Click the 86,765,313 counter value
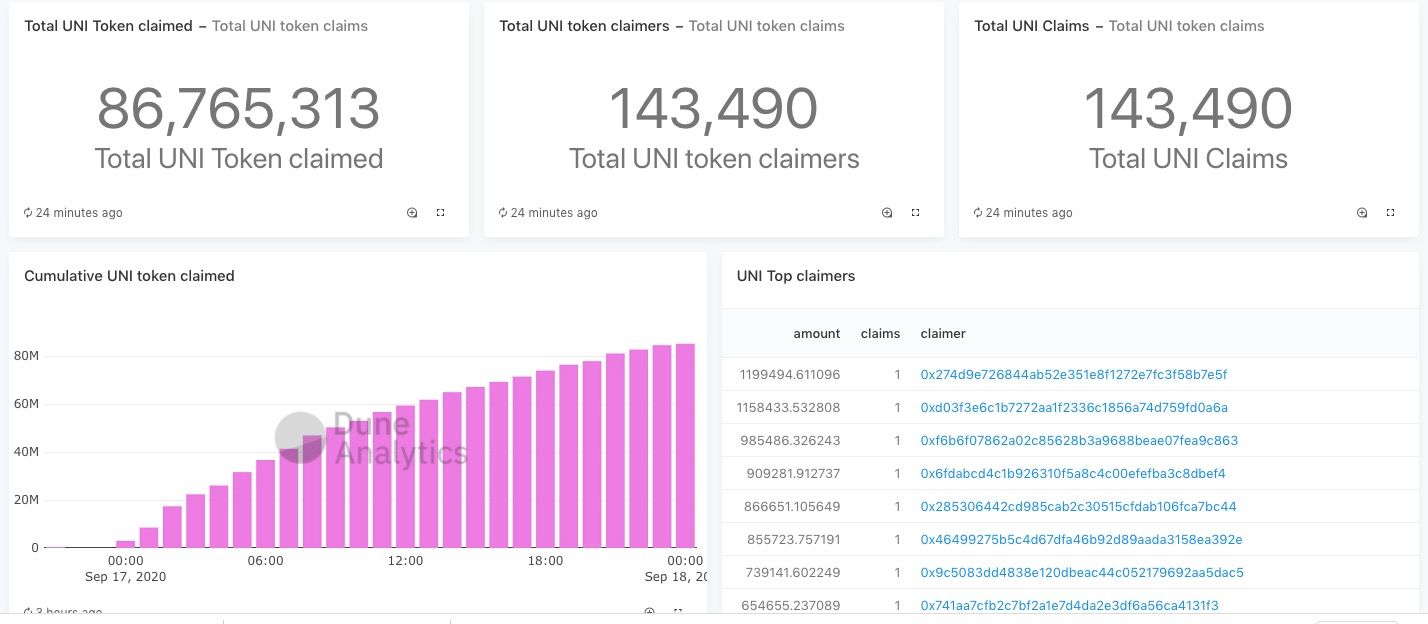The height and width of the screenshot is (624, 1428). (x=238, y=108)
